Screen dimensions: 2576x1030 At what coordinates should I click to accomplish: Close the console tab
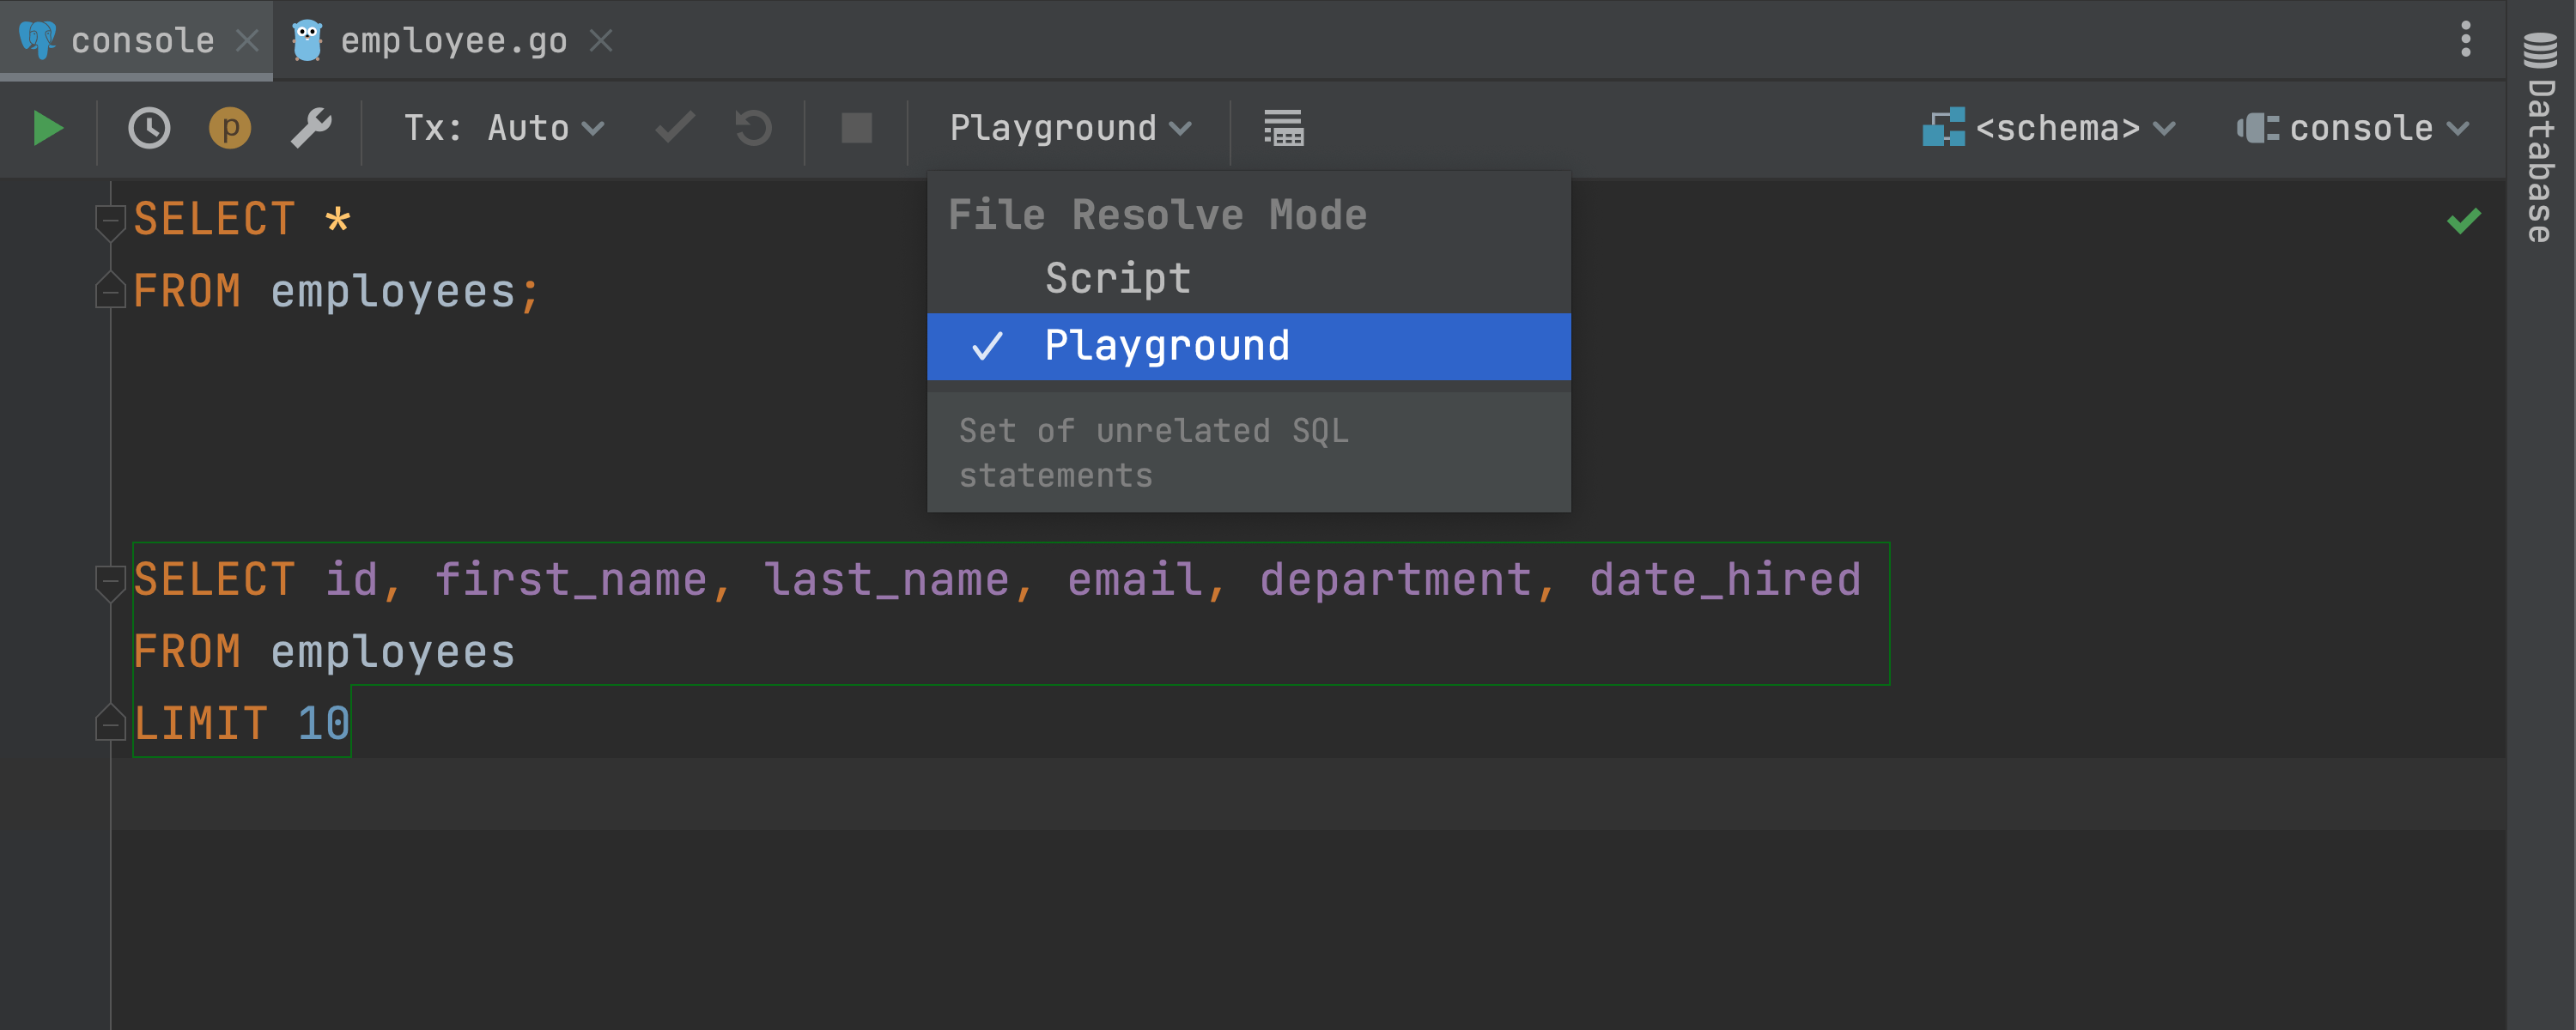[247, 41]
